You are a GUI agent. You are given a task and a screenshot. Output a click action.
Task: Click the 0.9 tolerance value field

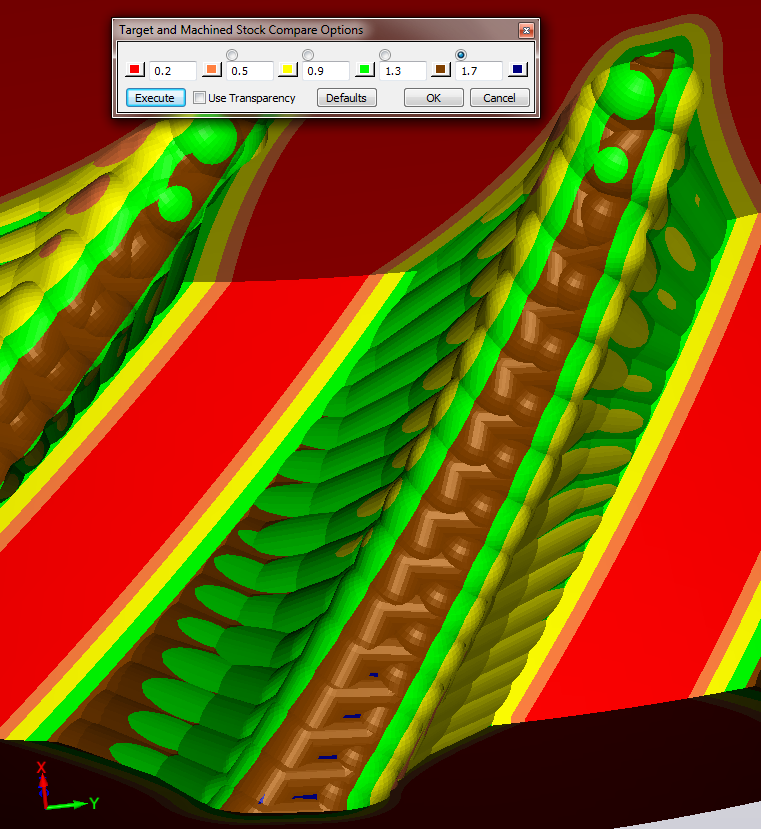pyautogui.click(x=326, y=71)
